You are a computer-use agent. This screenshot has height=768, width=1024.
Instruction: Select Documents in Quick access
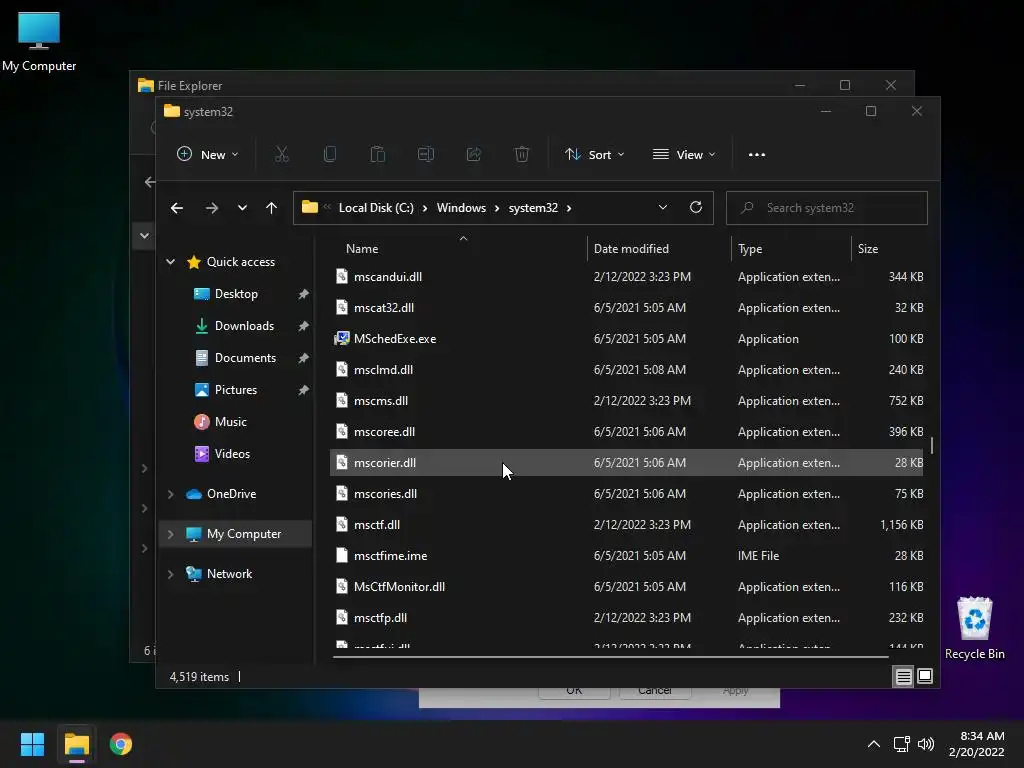point(246,358)
